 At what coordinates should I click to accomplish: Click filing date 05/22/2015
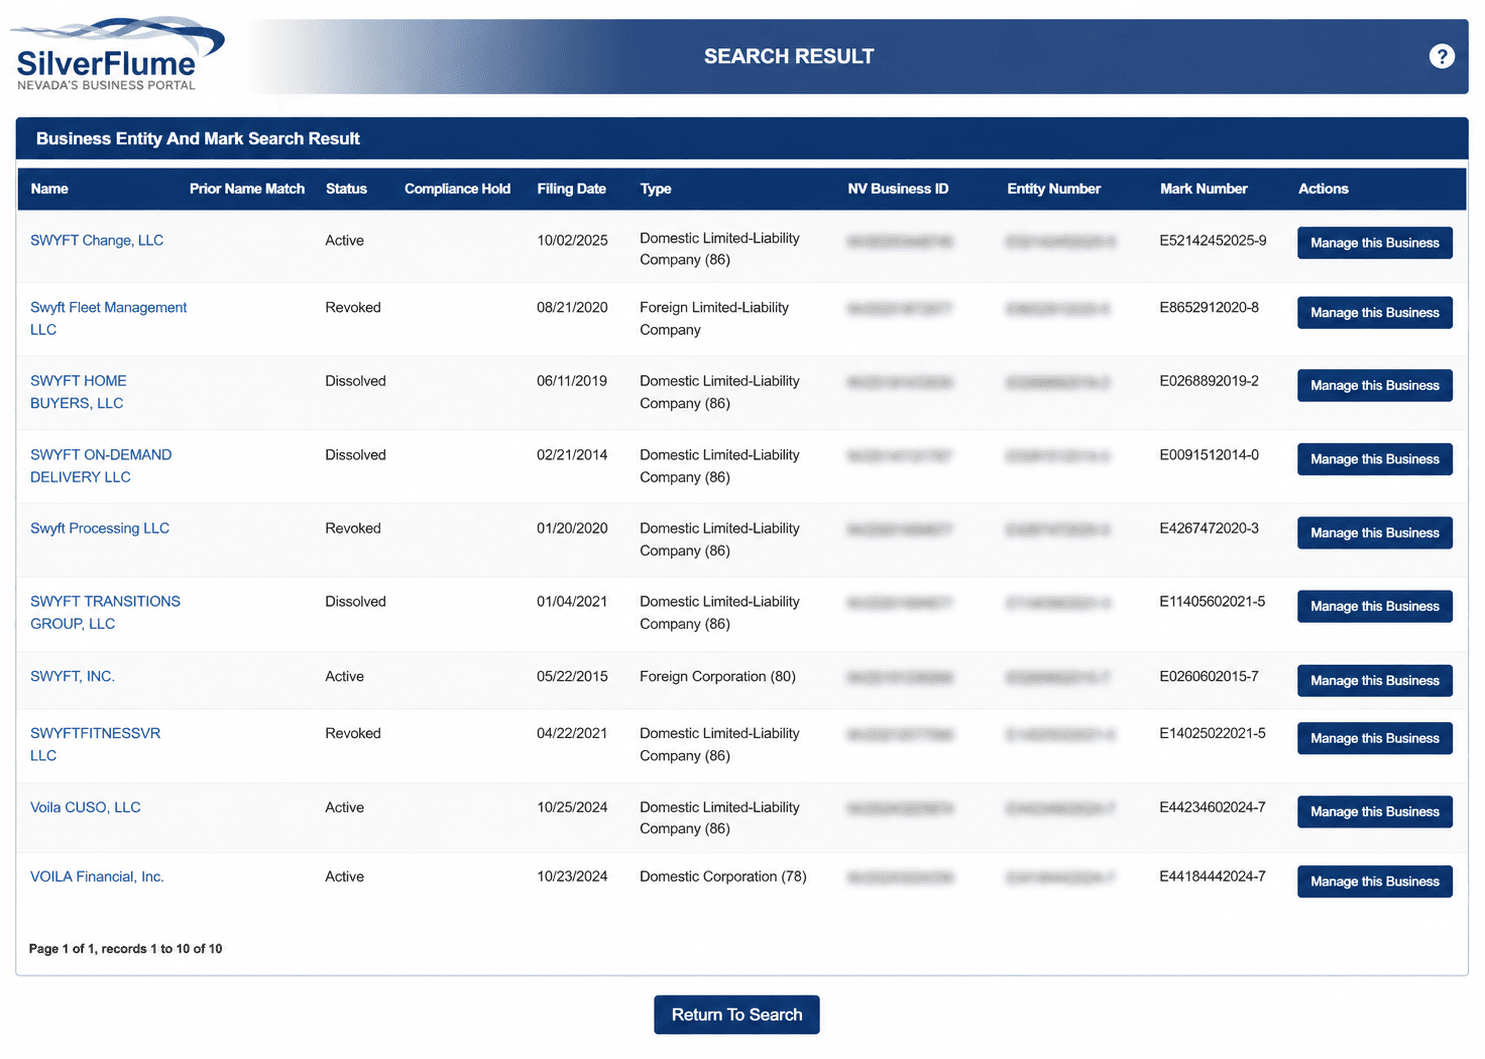pos(572,676)
